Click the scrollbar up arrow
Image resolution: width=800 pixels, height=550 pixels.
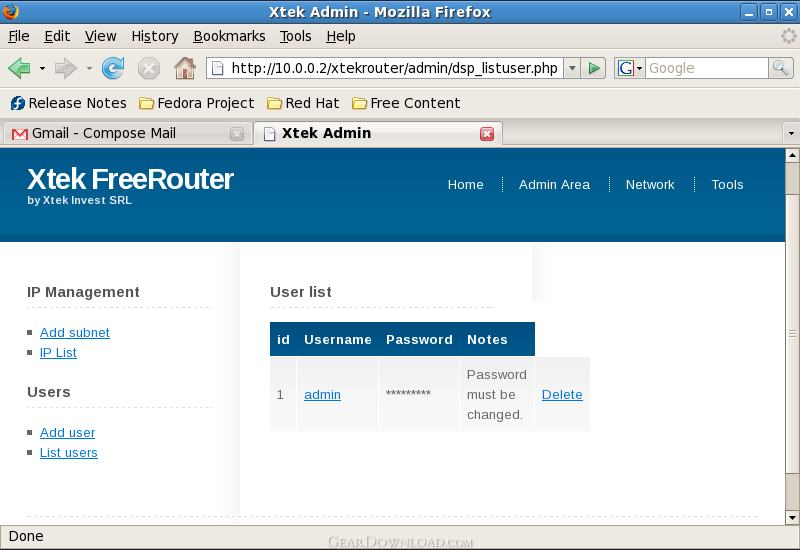[x=792, y=155]
